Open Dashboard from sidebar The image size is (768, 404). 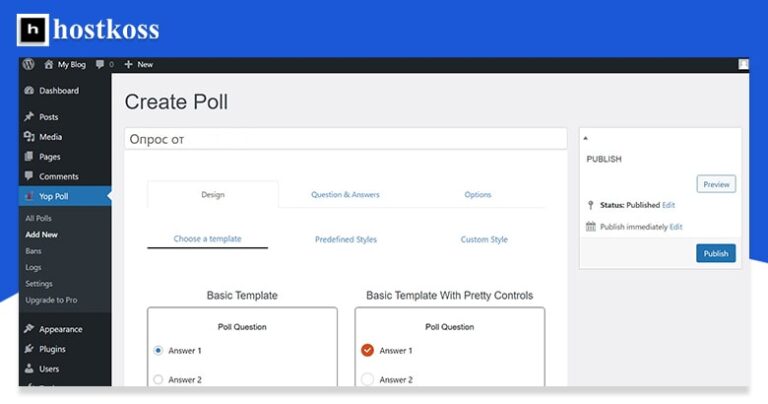[29, 91]
